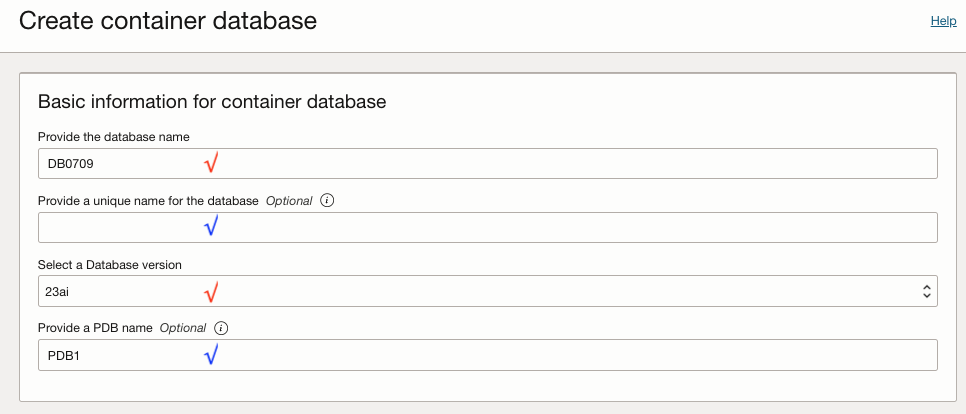Click info icon beside unique name label
966x414 pixels.
(327, 200)
